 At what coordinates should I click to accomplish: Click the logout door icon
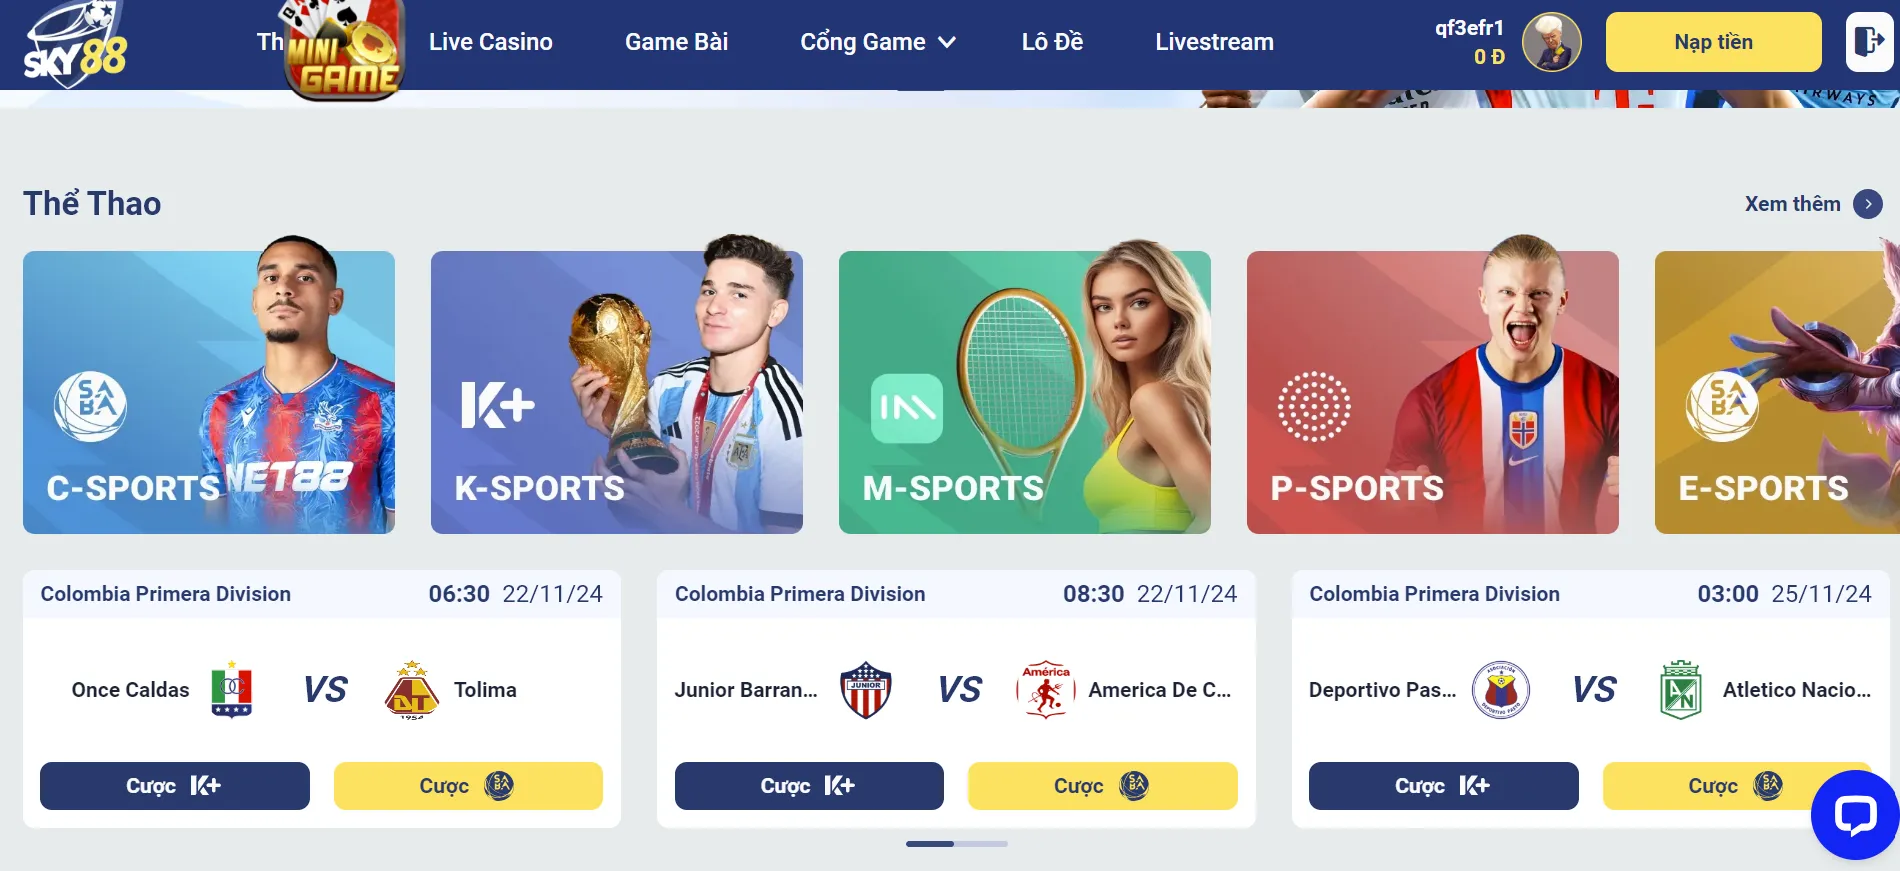coord(1869,42)
